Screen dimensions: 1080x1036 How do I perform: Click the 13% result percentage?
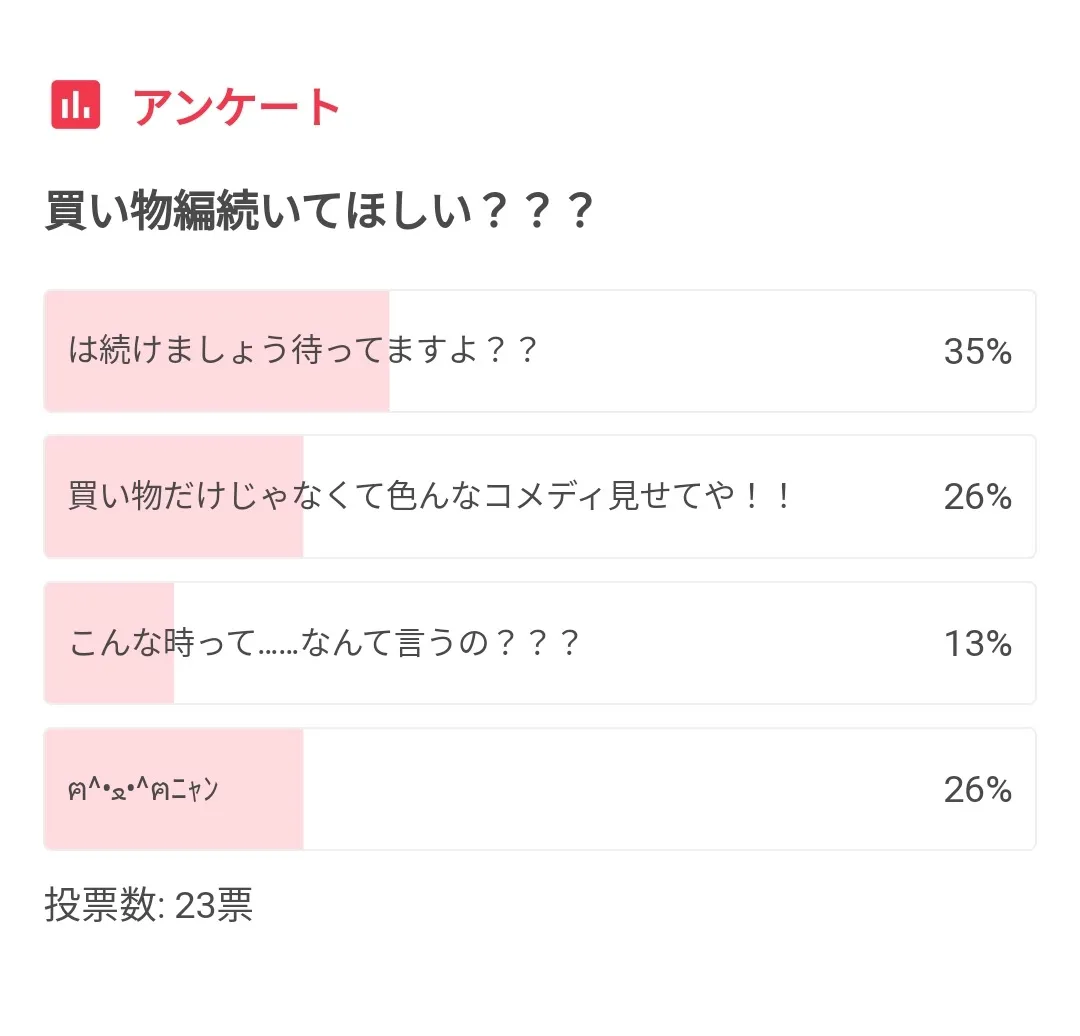click(x=977, y=644)
